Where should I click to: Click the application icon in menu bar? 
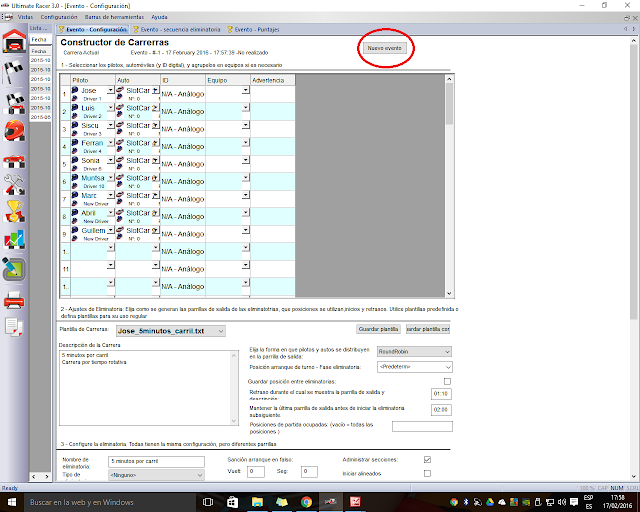(7, 17)
